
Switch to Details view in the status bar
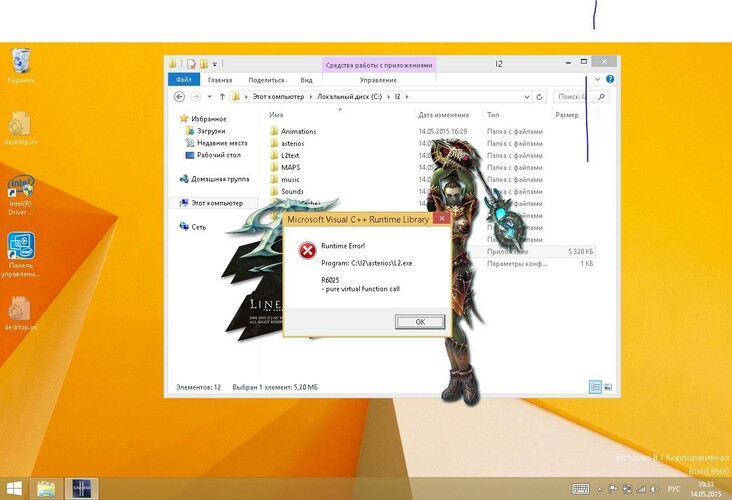[595, 387]
